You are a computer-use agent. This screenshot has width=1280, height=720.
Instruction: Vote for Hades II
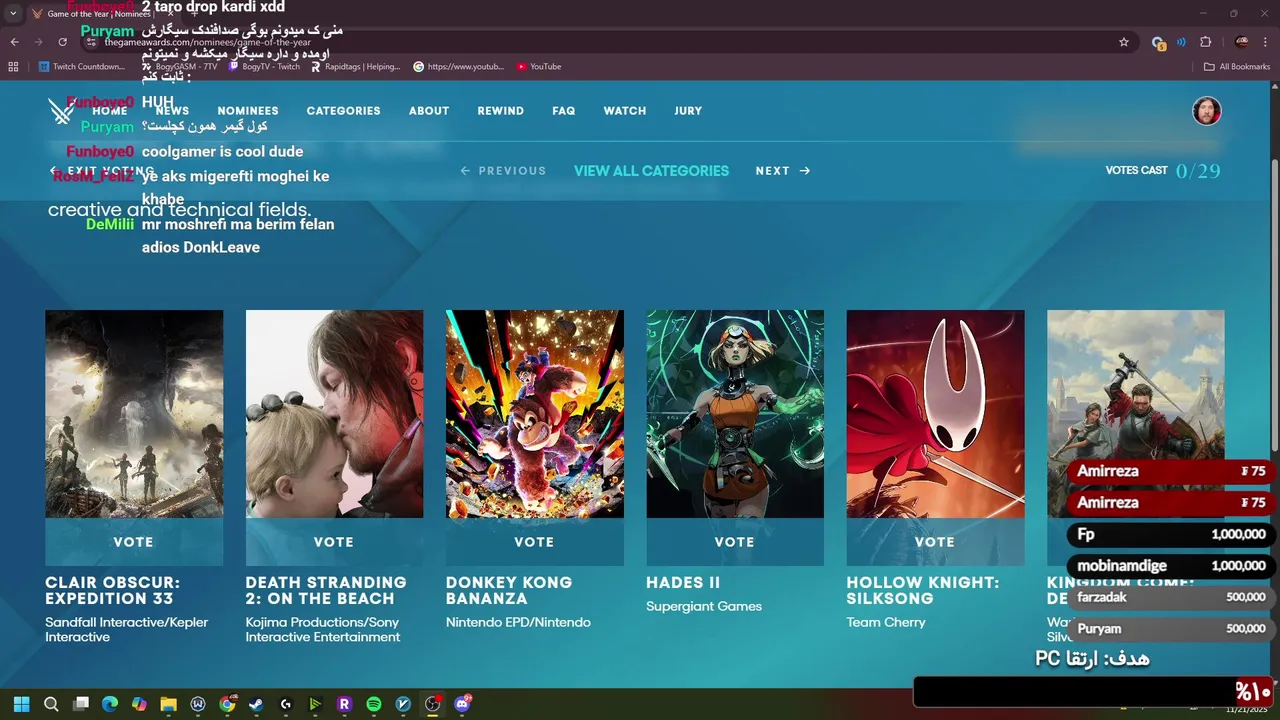735,542
